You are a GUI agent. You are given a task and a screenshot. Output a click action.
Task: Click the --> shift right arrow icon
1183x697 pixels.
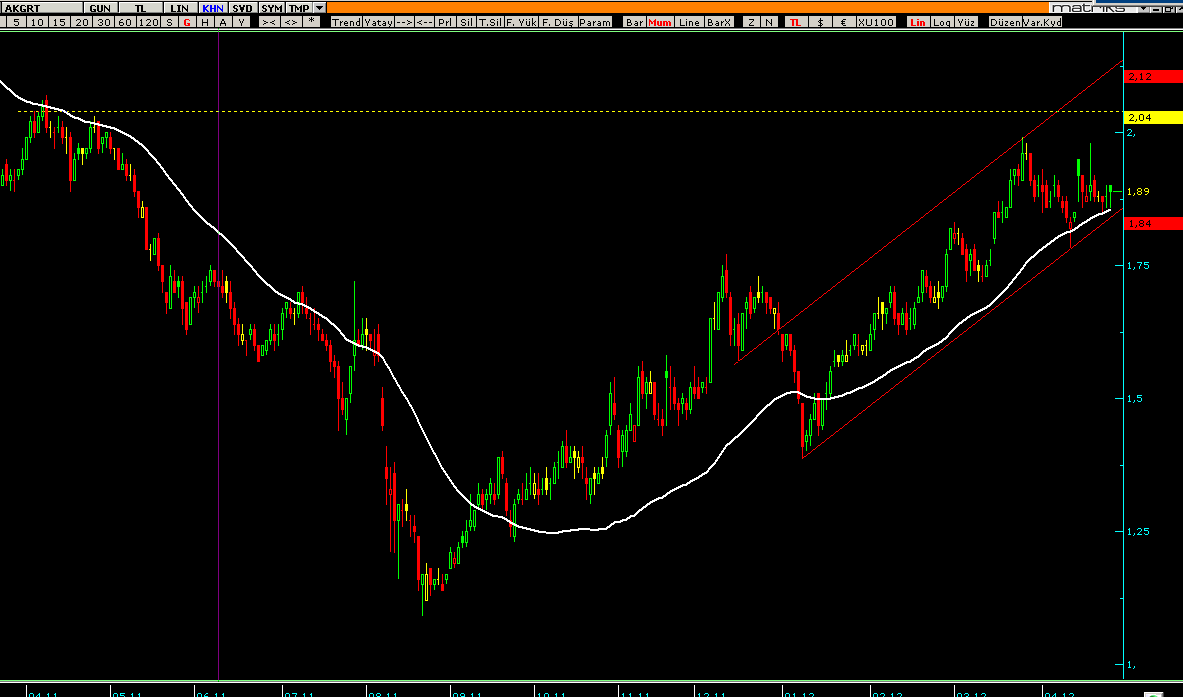coord(404,22)
